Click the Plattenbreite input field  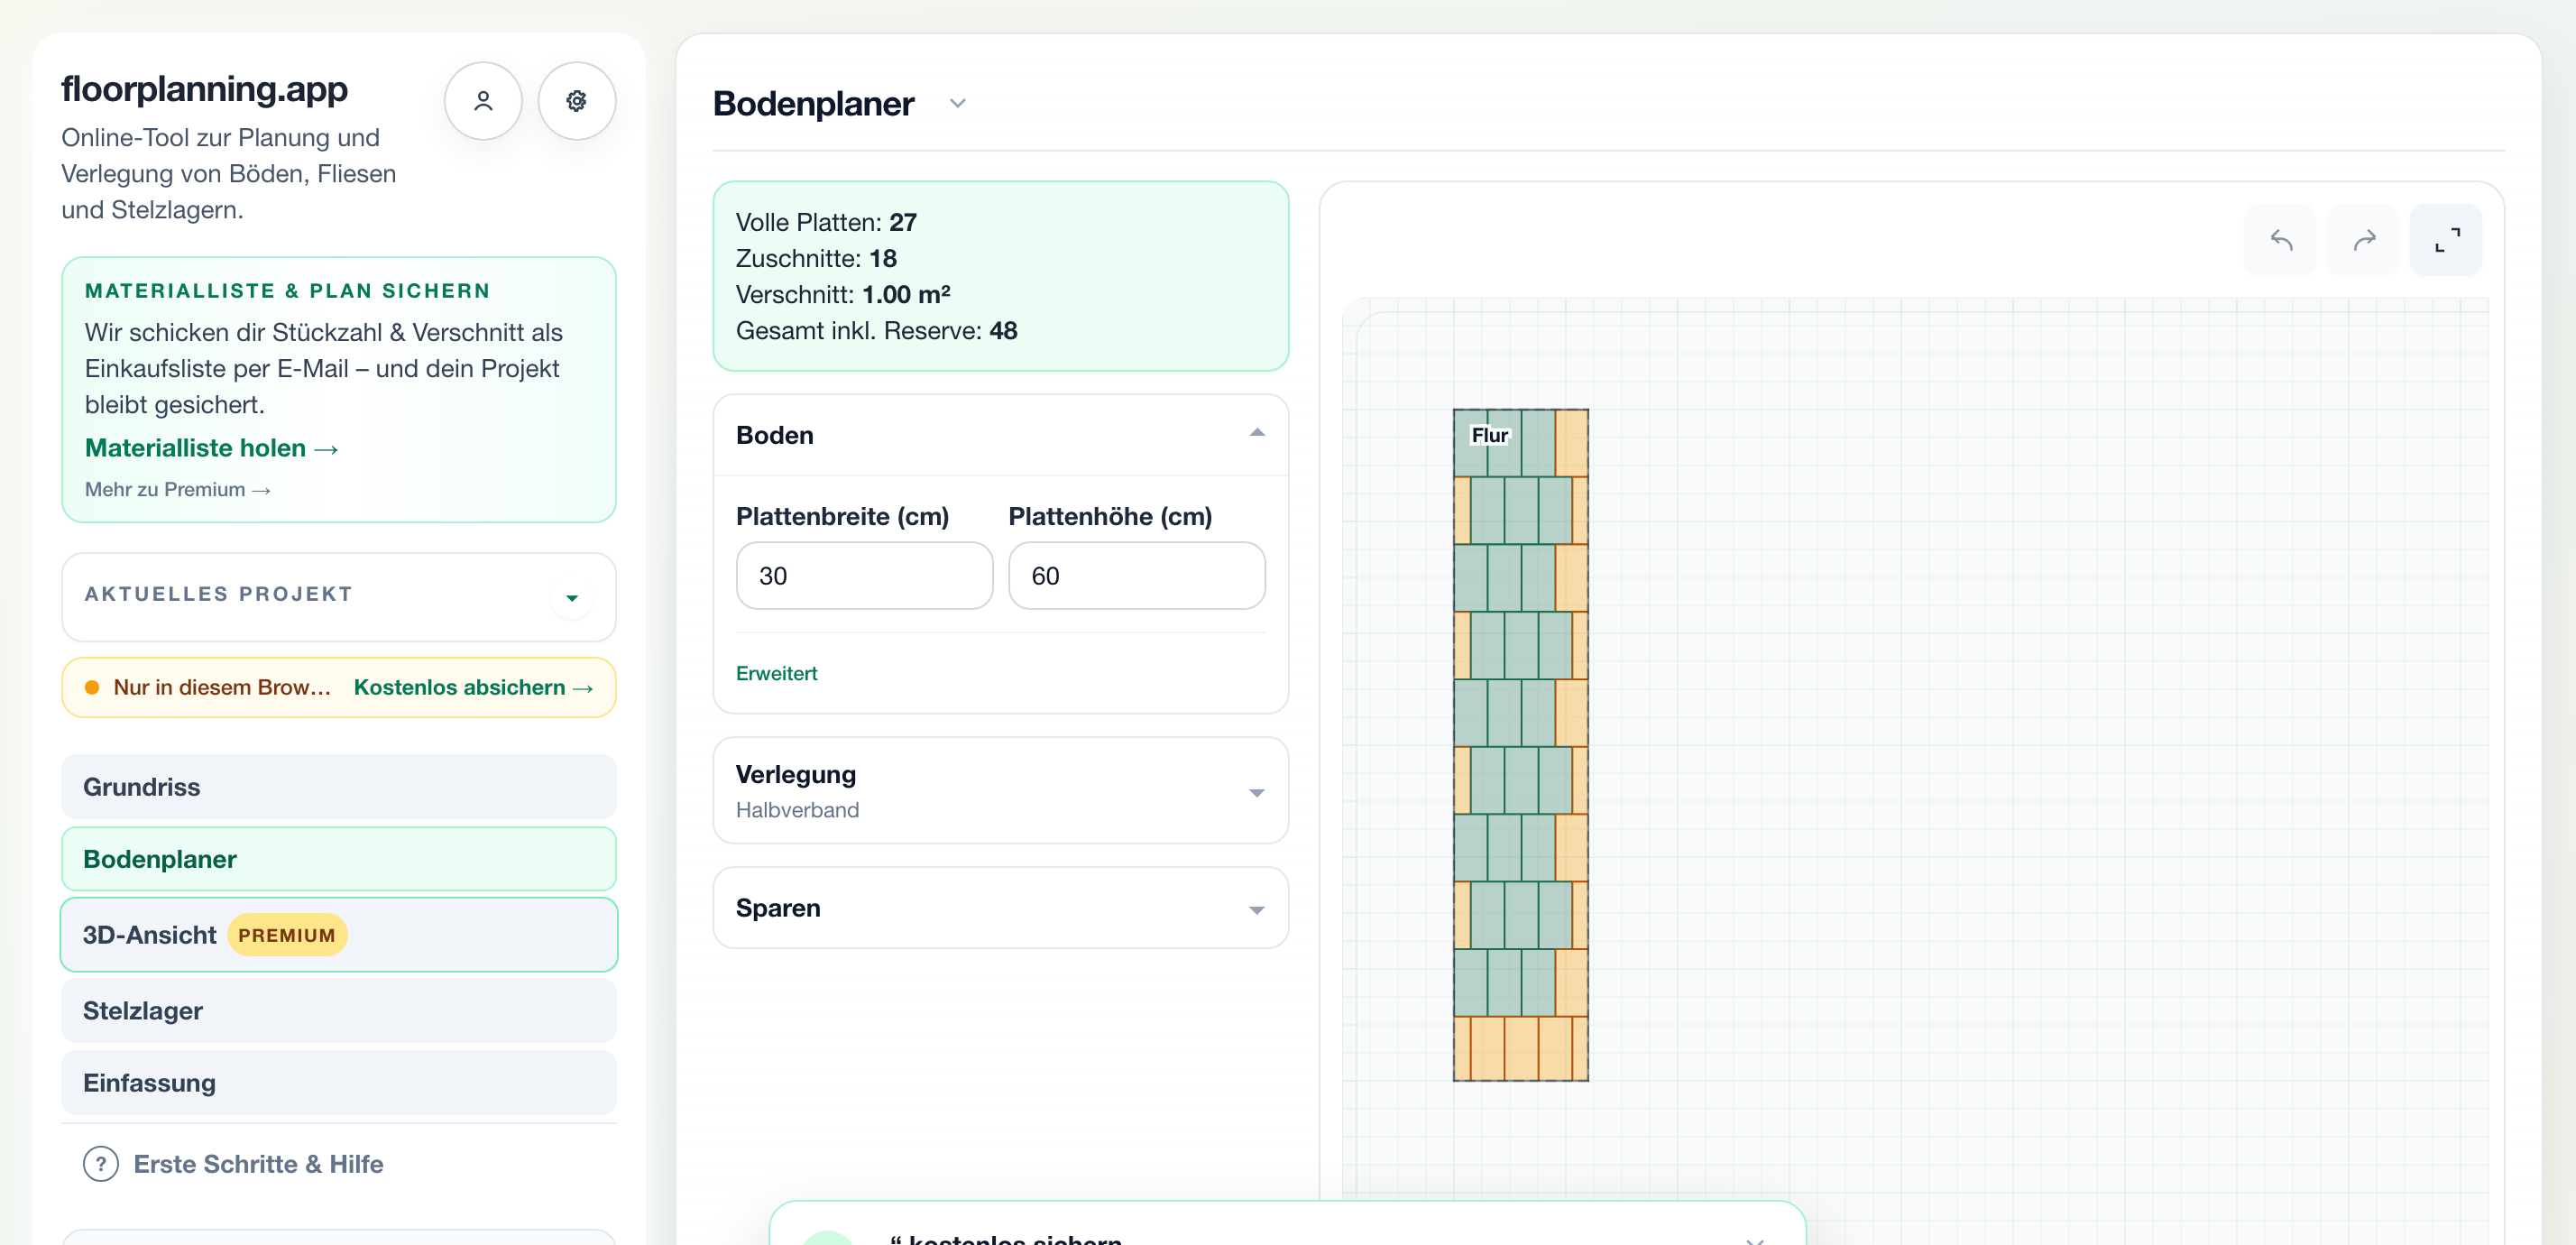click(x=865, y=576)
